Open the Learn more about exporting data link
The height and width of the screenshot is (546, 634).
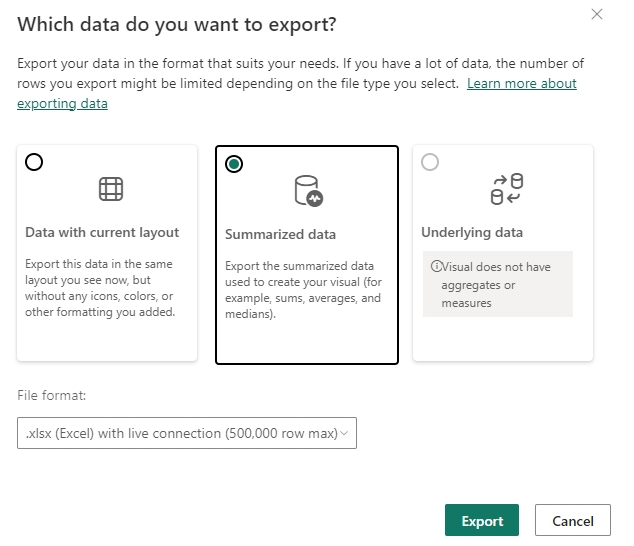click(521, 83)
